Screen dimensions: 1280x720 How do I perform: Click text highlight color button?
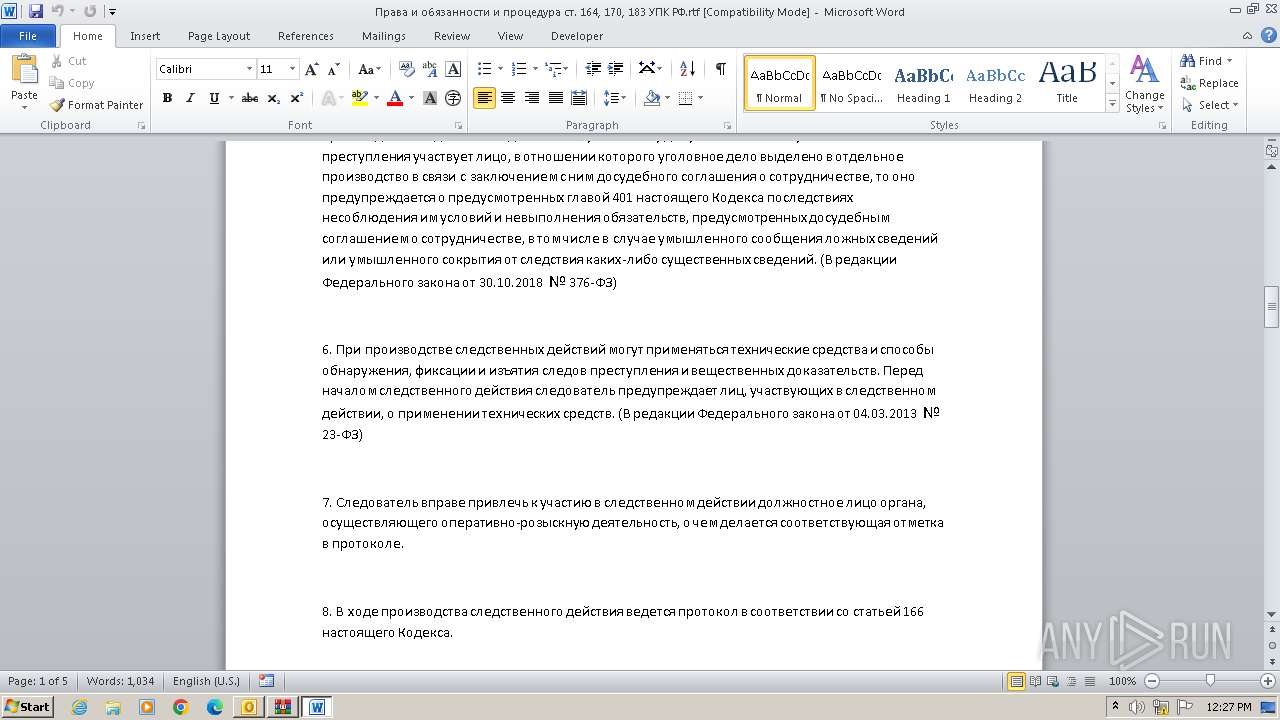pyautogui.click(x=360, y=98)
